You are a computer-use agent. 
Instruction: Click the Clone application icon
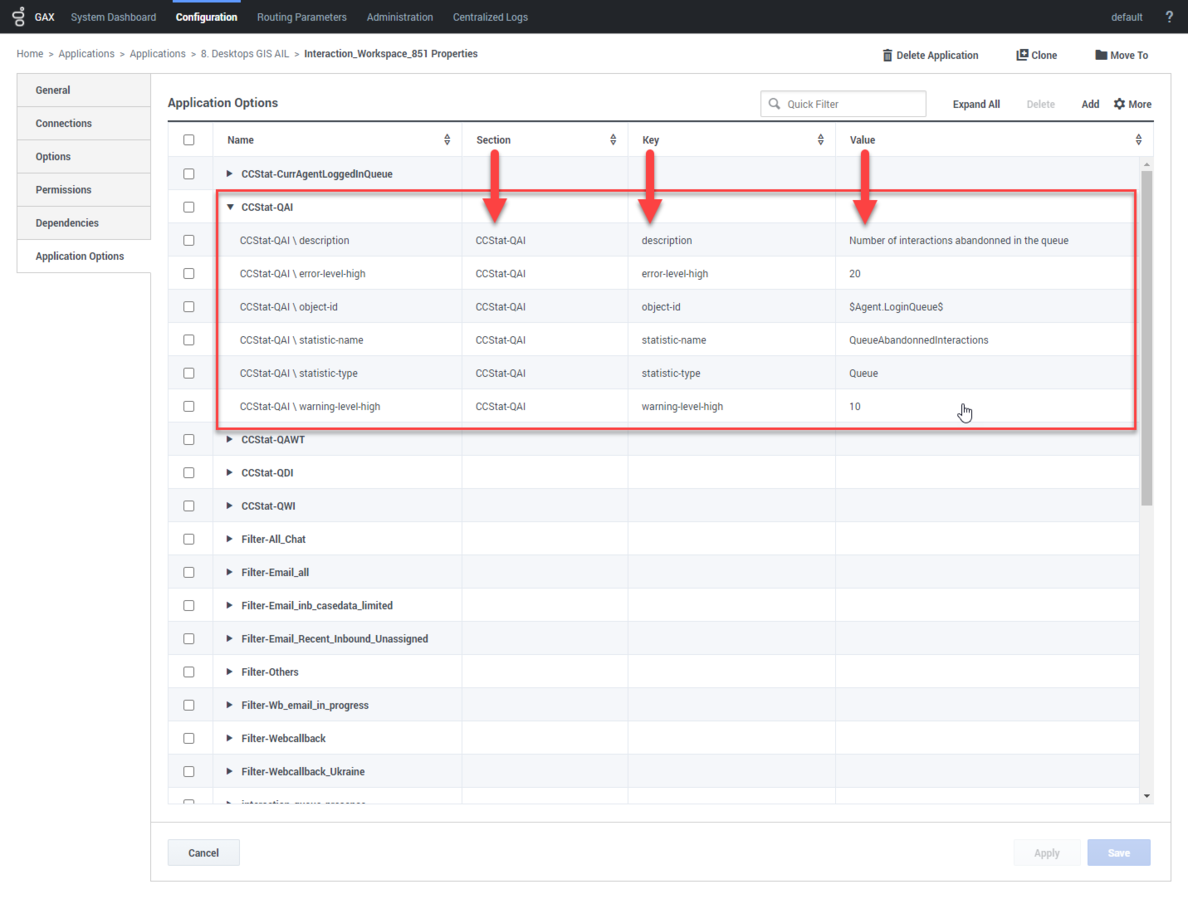(1022, 55)
